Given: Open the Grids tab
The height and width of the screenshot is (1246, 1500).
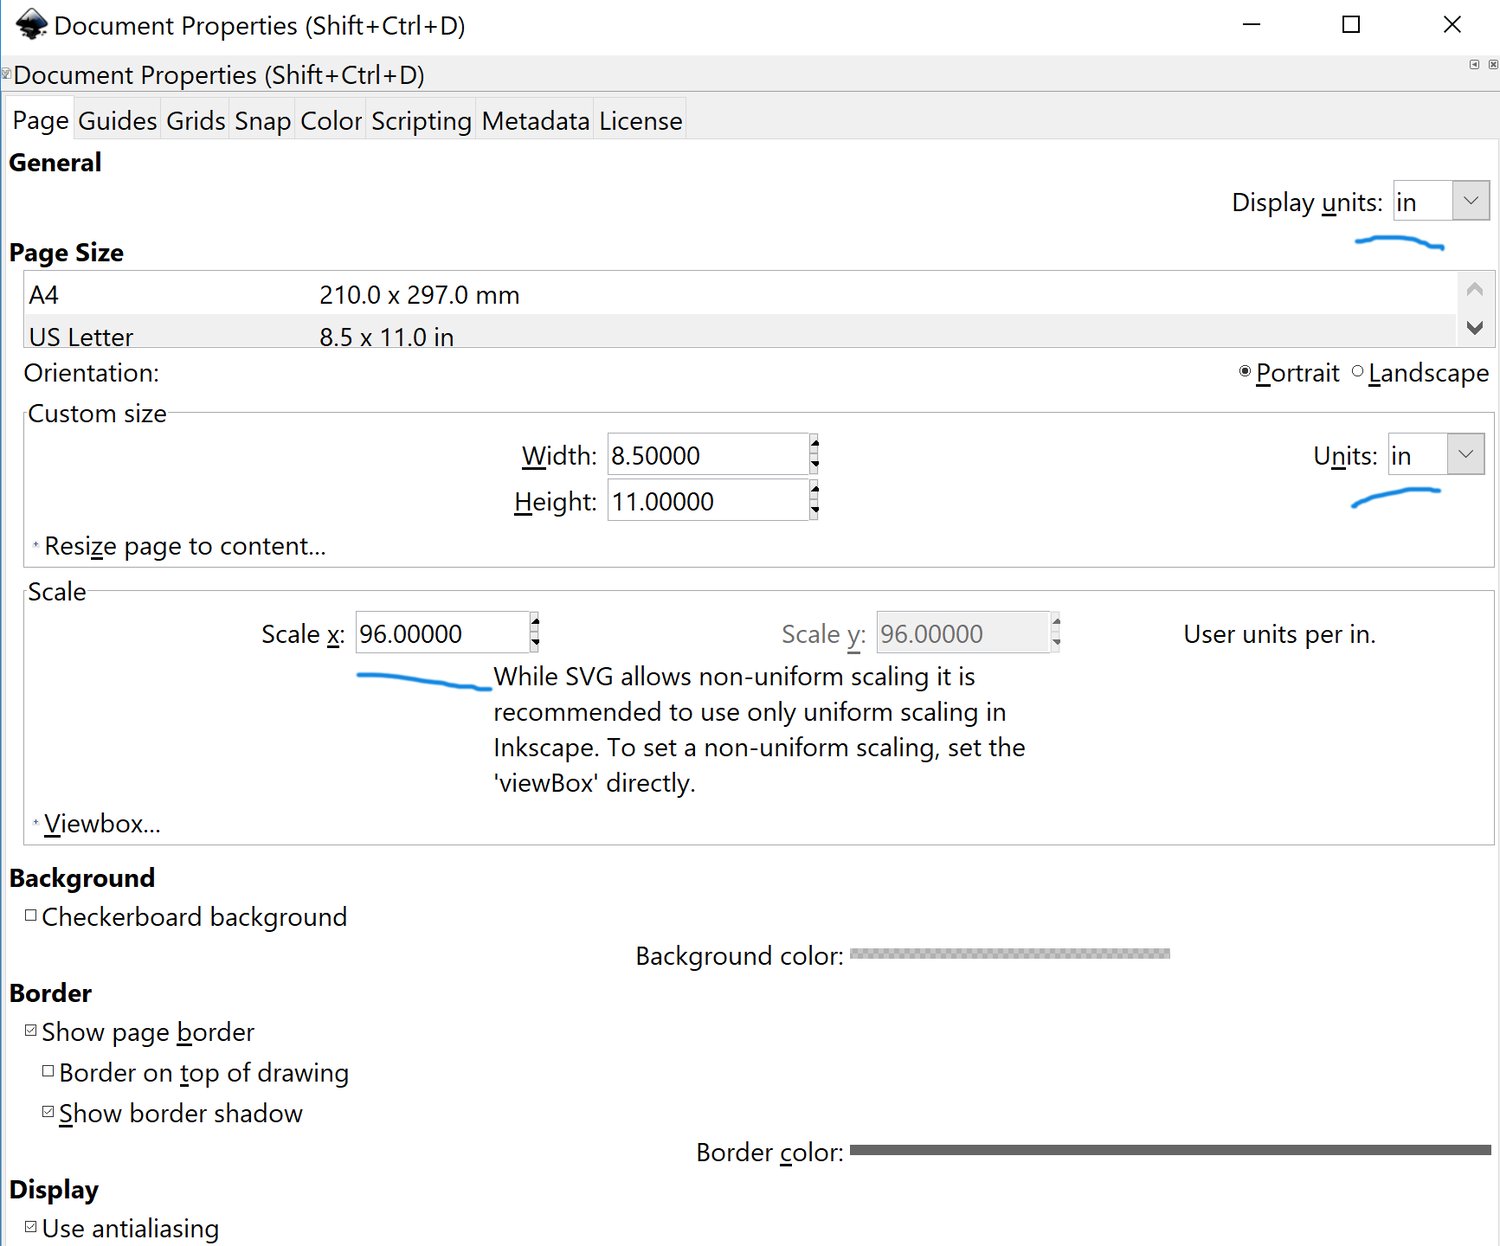Looking at the screenshot, I should pos(195,120).
